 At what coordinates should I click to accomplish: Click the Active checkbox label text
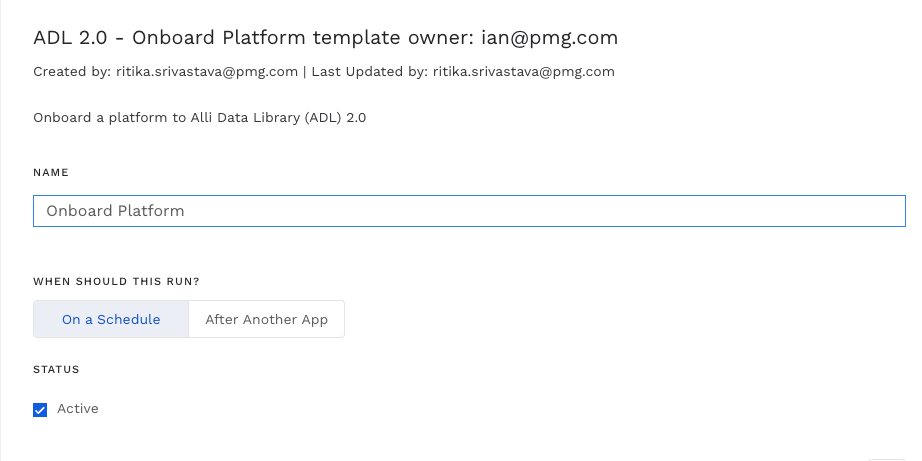(78, 409)
